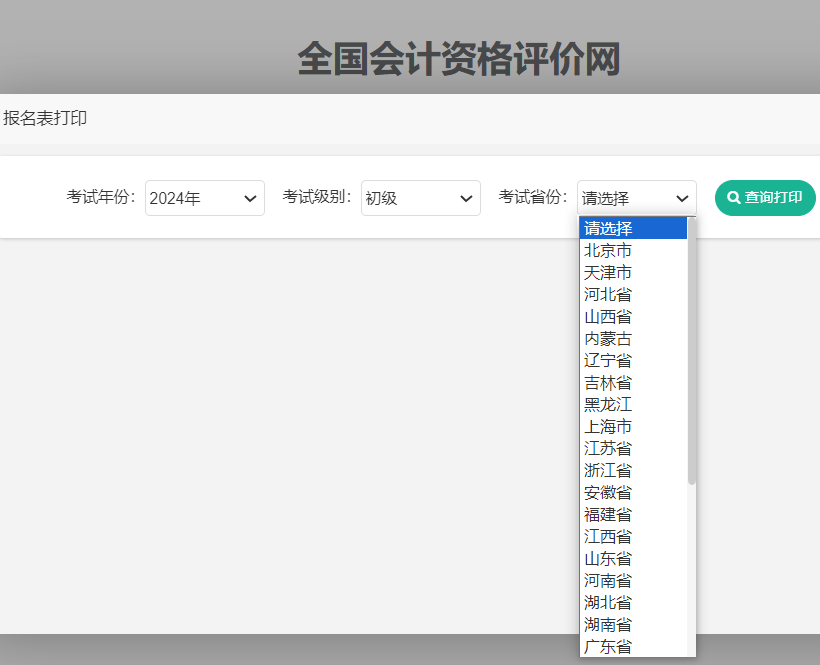Click the 考试级别 label
Viewport: 820px width, 665px height.
pyautogui.click(x=317, y=197)
